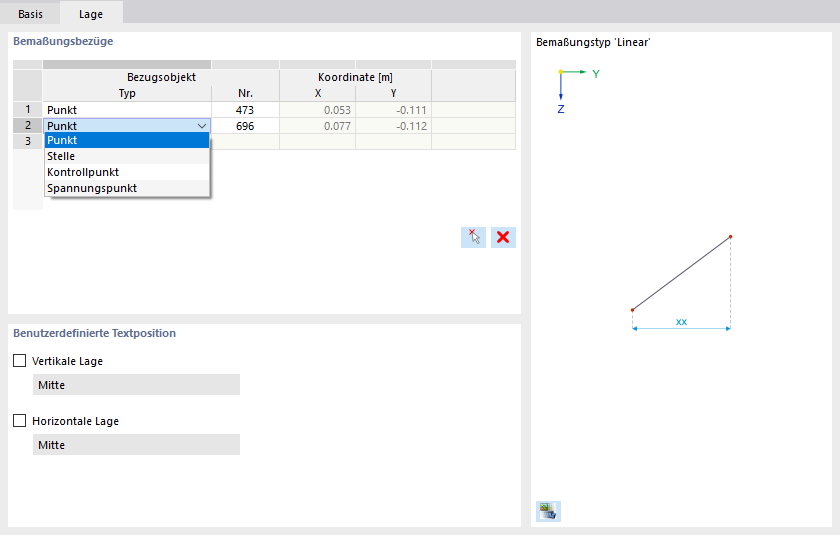The width and height of the screenshot is (840, 535).
Task: Click the 'Koordinate [m]' column header
Action: pos(355,77)
